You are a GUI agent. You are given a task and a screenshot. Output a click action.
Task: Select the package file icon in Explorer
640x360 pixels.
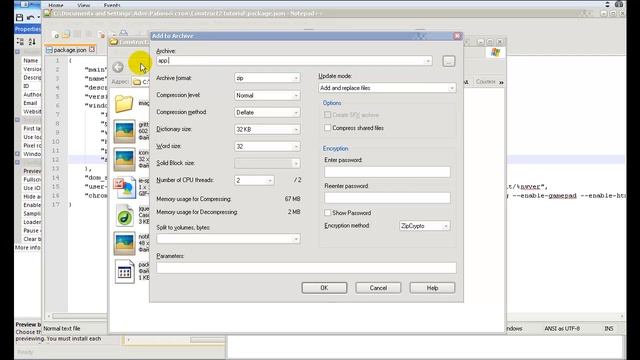124,271
